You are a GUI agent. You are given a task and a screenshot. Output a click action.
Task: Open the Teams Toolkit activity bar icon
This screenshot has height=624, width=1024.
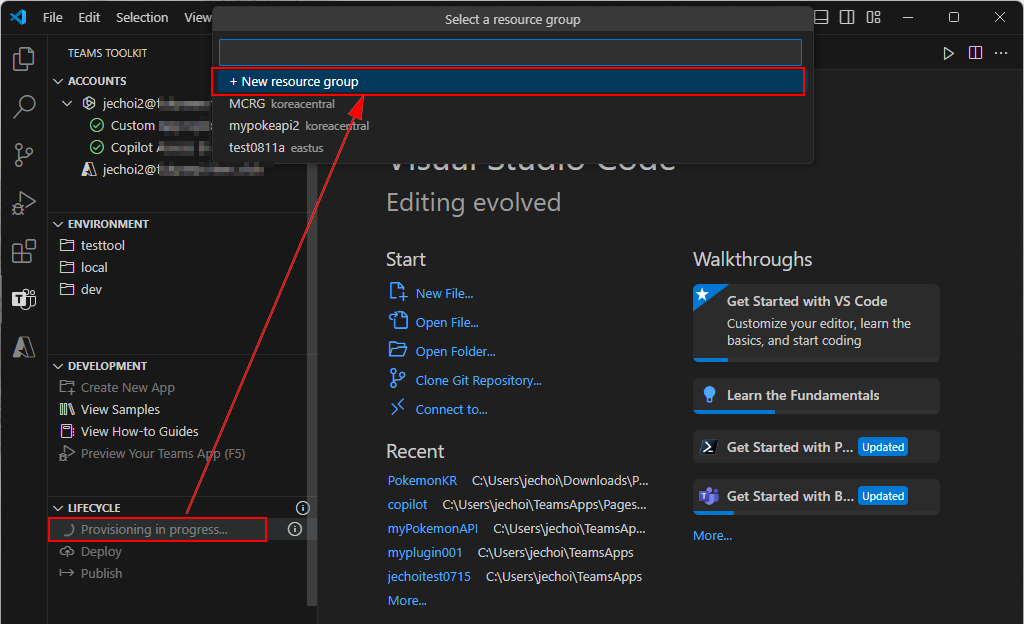point(24,300)
